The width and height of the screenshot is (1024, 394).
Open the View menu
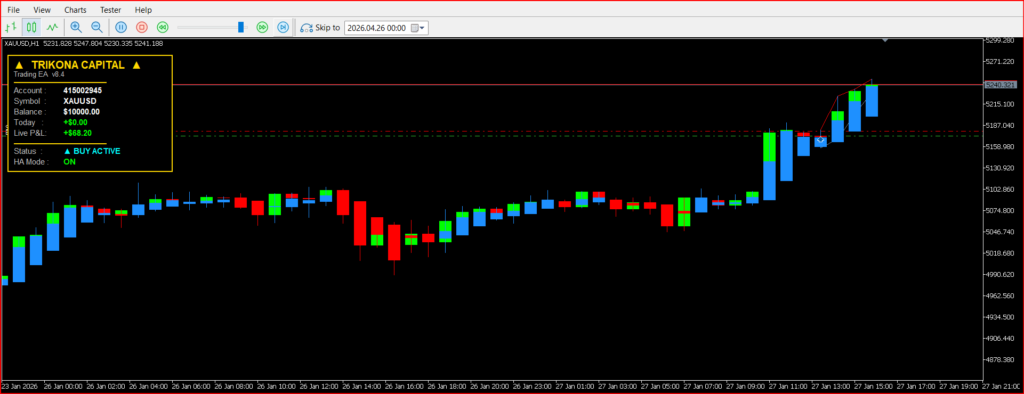tap(42, 10)
